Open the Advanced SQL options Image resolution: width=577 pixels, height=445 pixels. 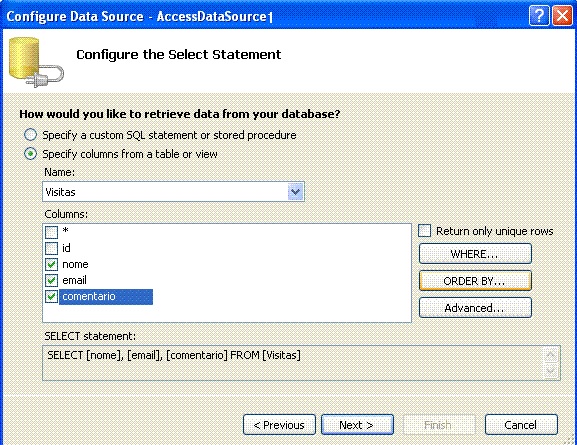click(x=475, y=307)
